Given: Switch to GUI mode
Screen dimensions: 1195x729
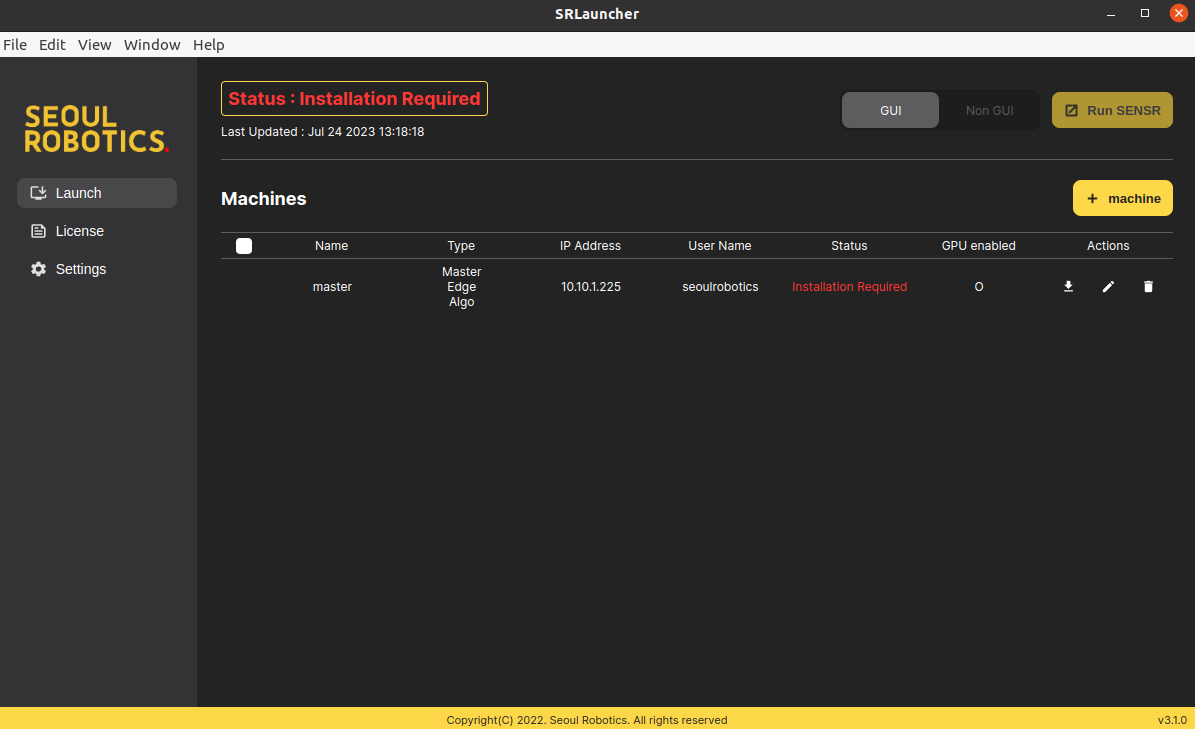Looking at the screenshot, I should pos(890,110).
